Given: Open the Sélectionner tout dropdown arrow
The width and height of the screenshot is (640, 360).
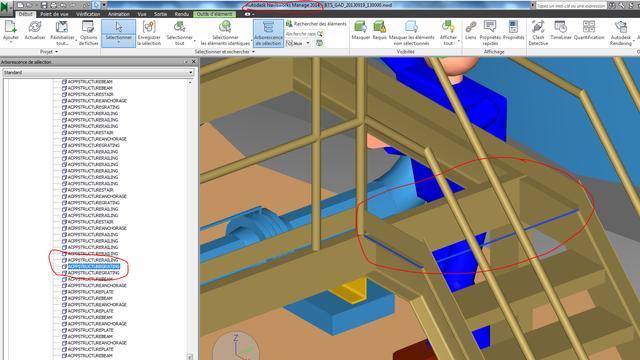Looking at the screenshot, I should click(x=194, y=41).
